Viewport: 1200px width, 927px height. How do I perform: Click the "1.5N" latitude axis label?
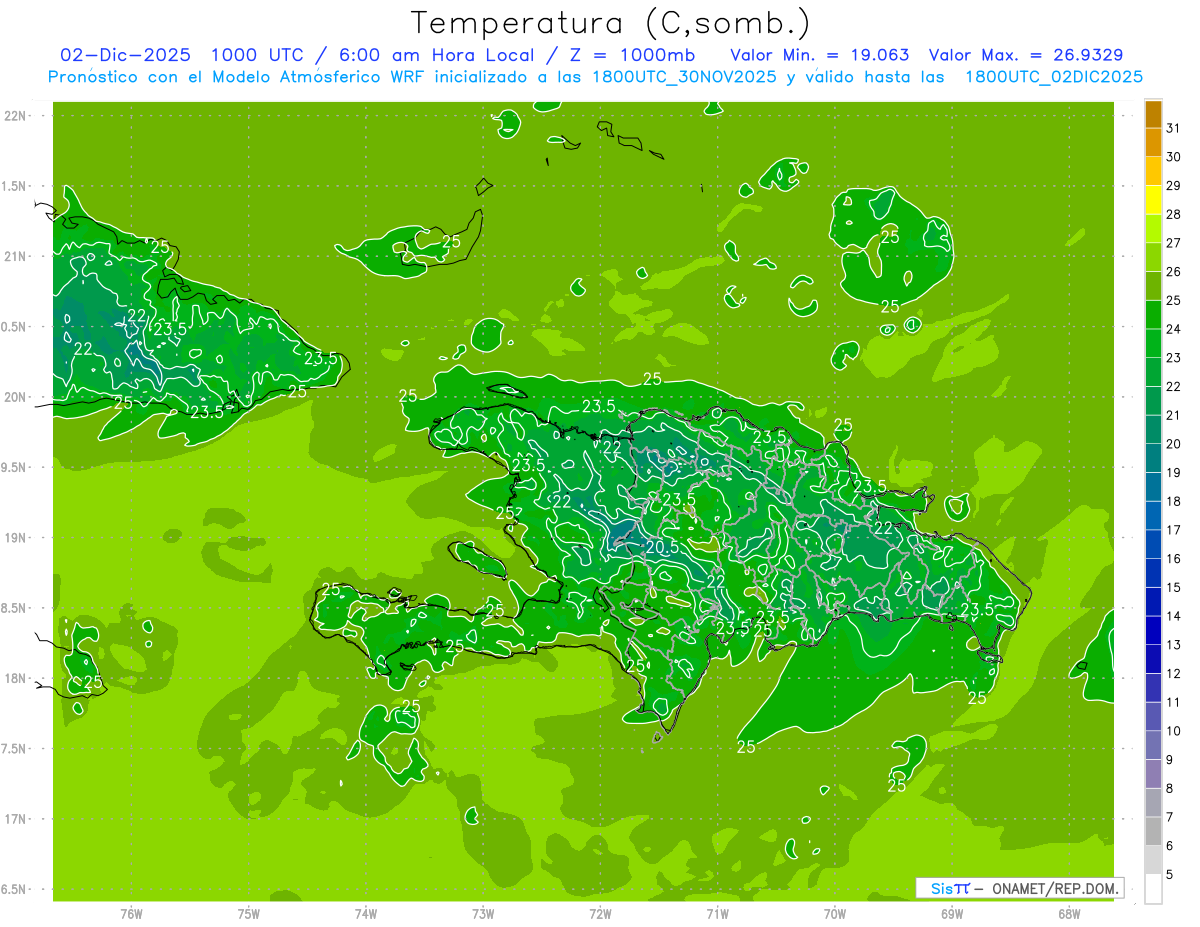[x=15, y=186]
